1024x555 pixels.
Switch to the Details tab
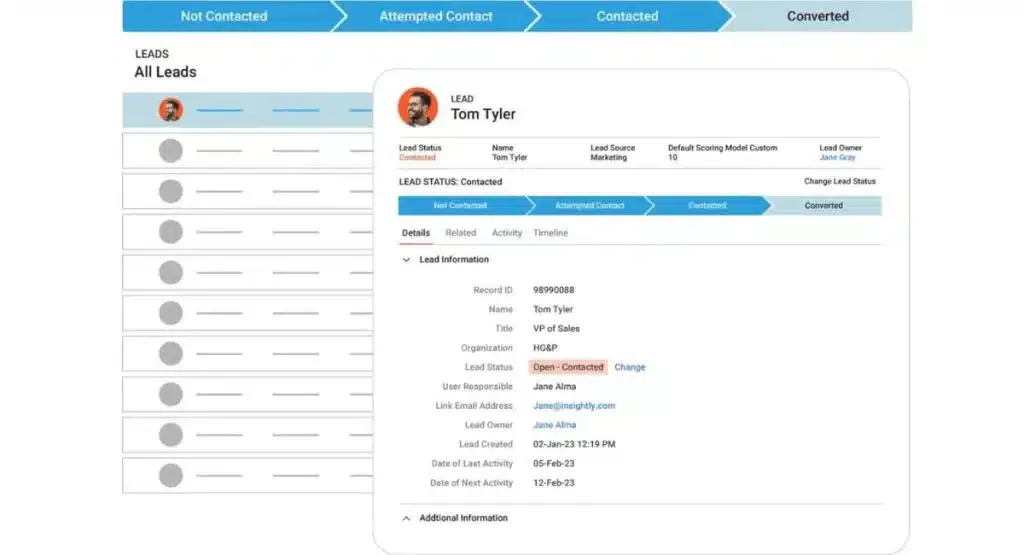coord(415,233)
